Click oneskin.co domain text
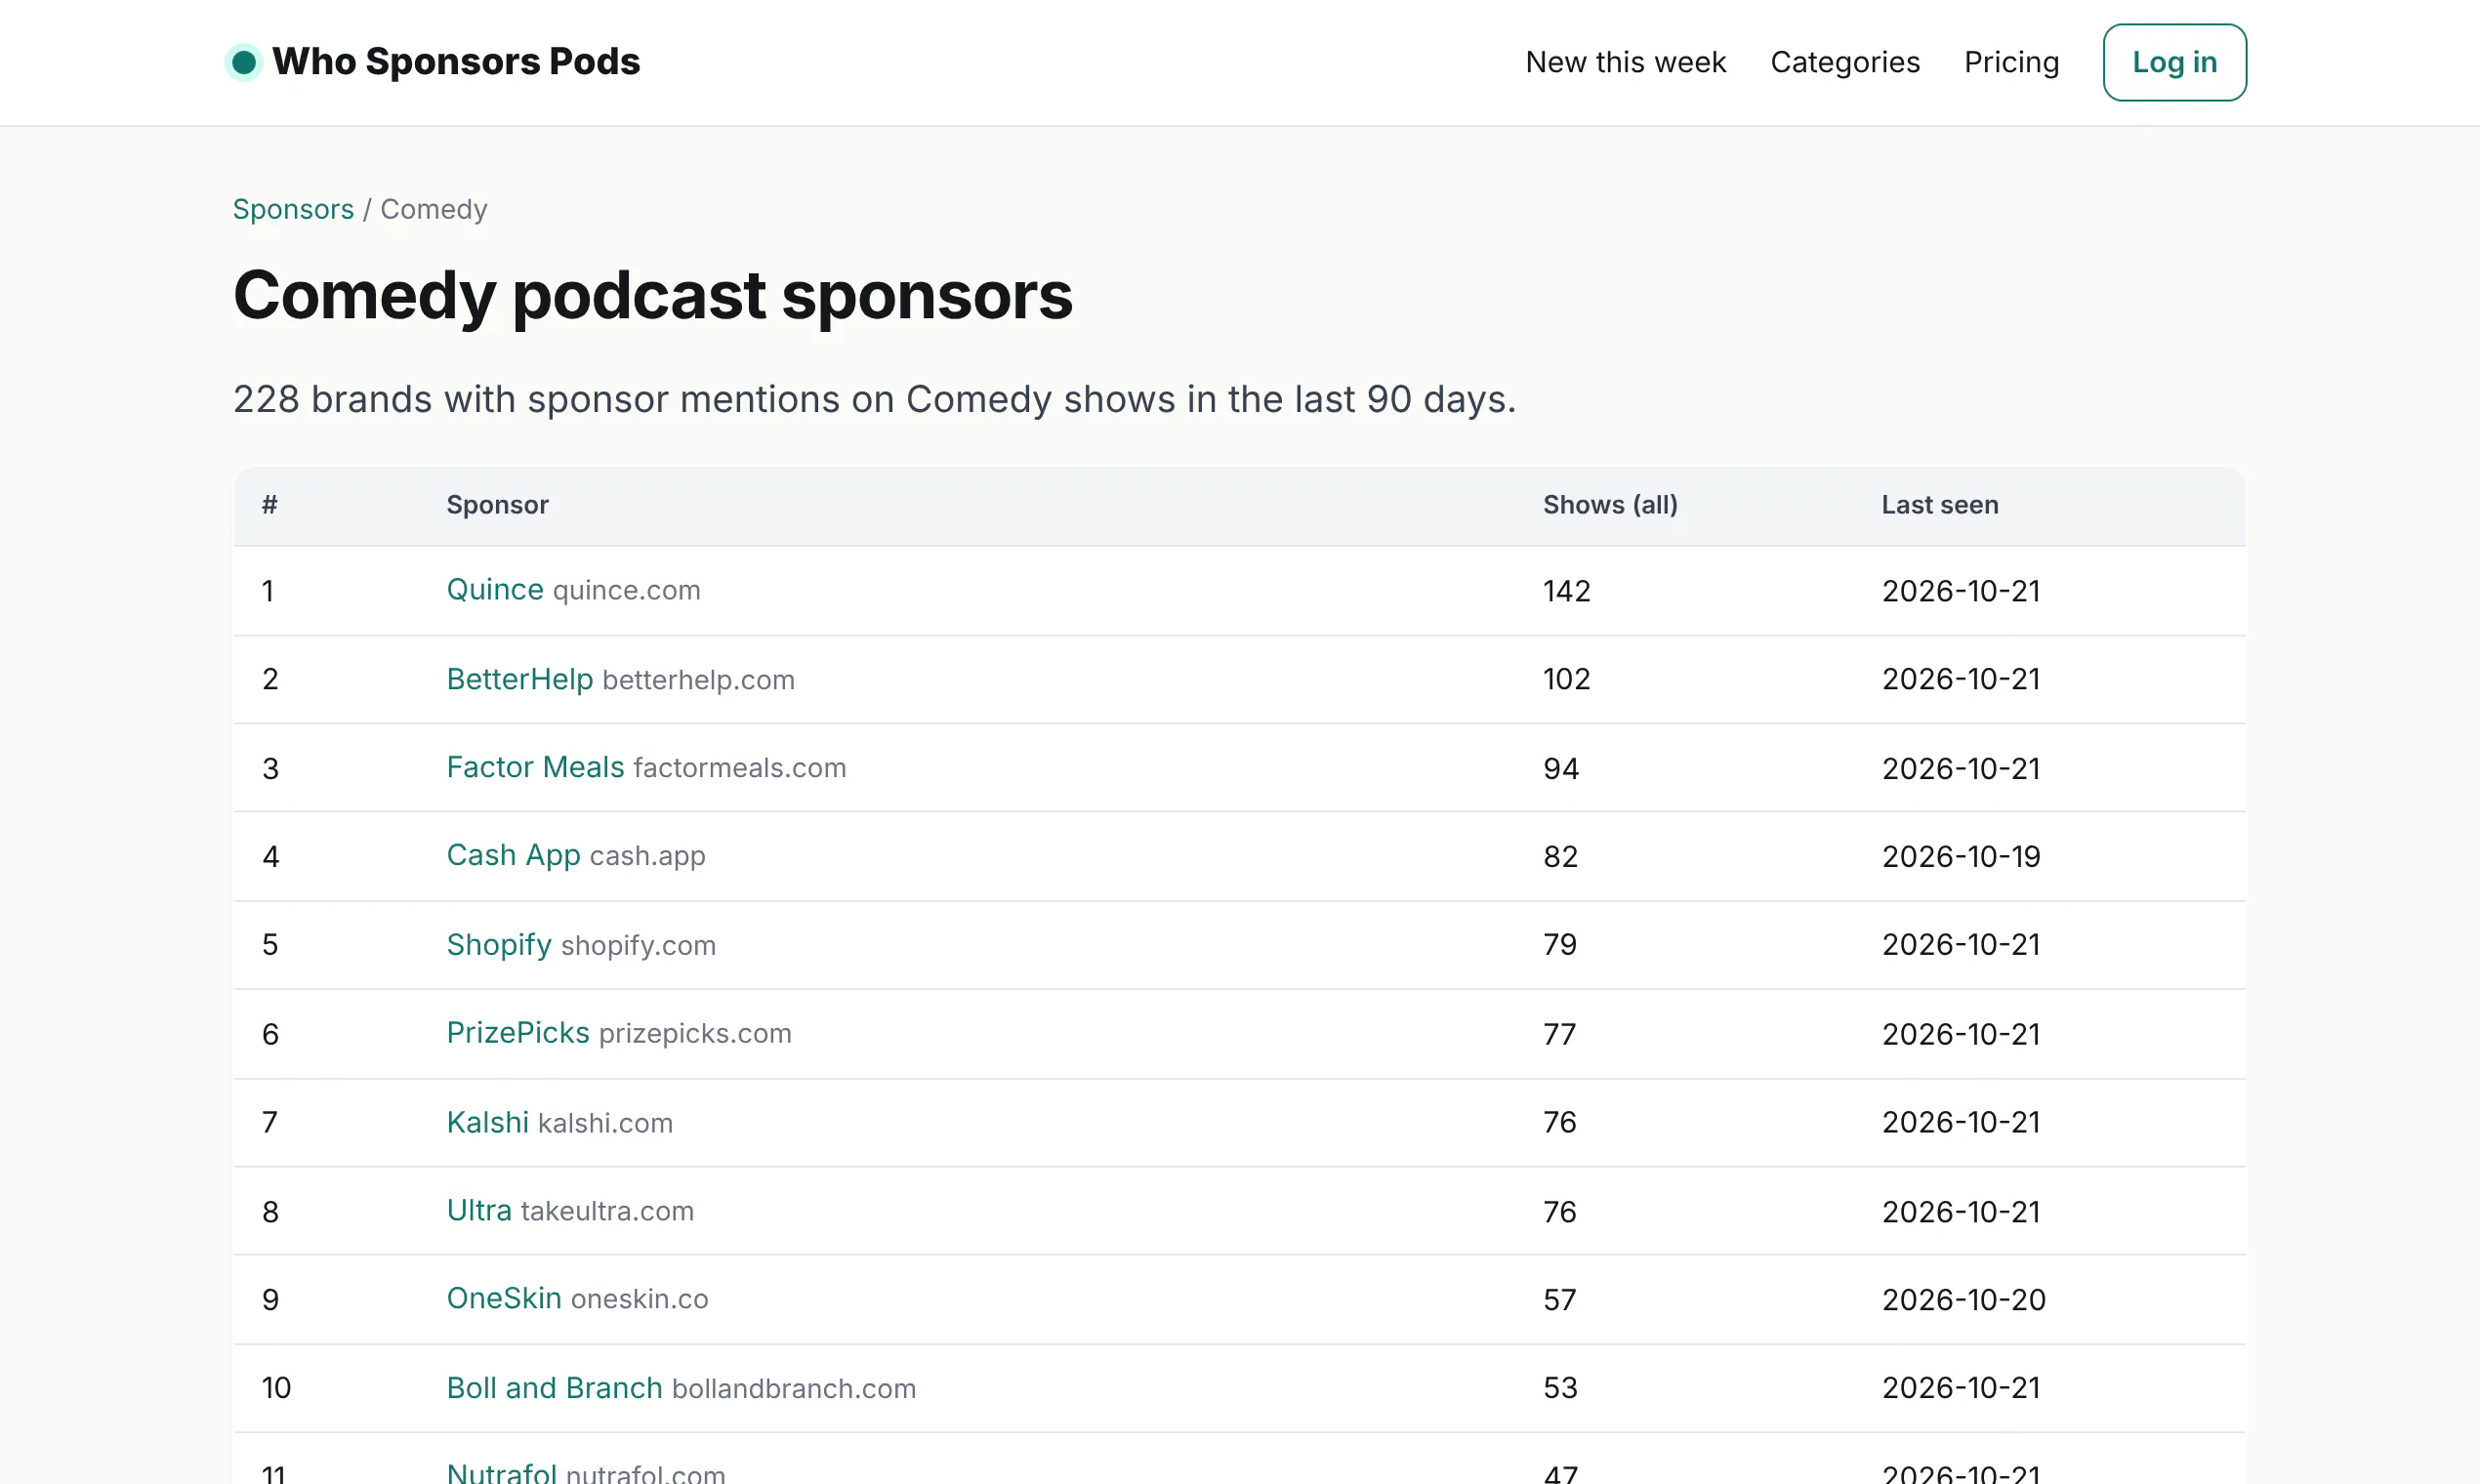The image size is (2480, 1484). 639,1299
